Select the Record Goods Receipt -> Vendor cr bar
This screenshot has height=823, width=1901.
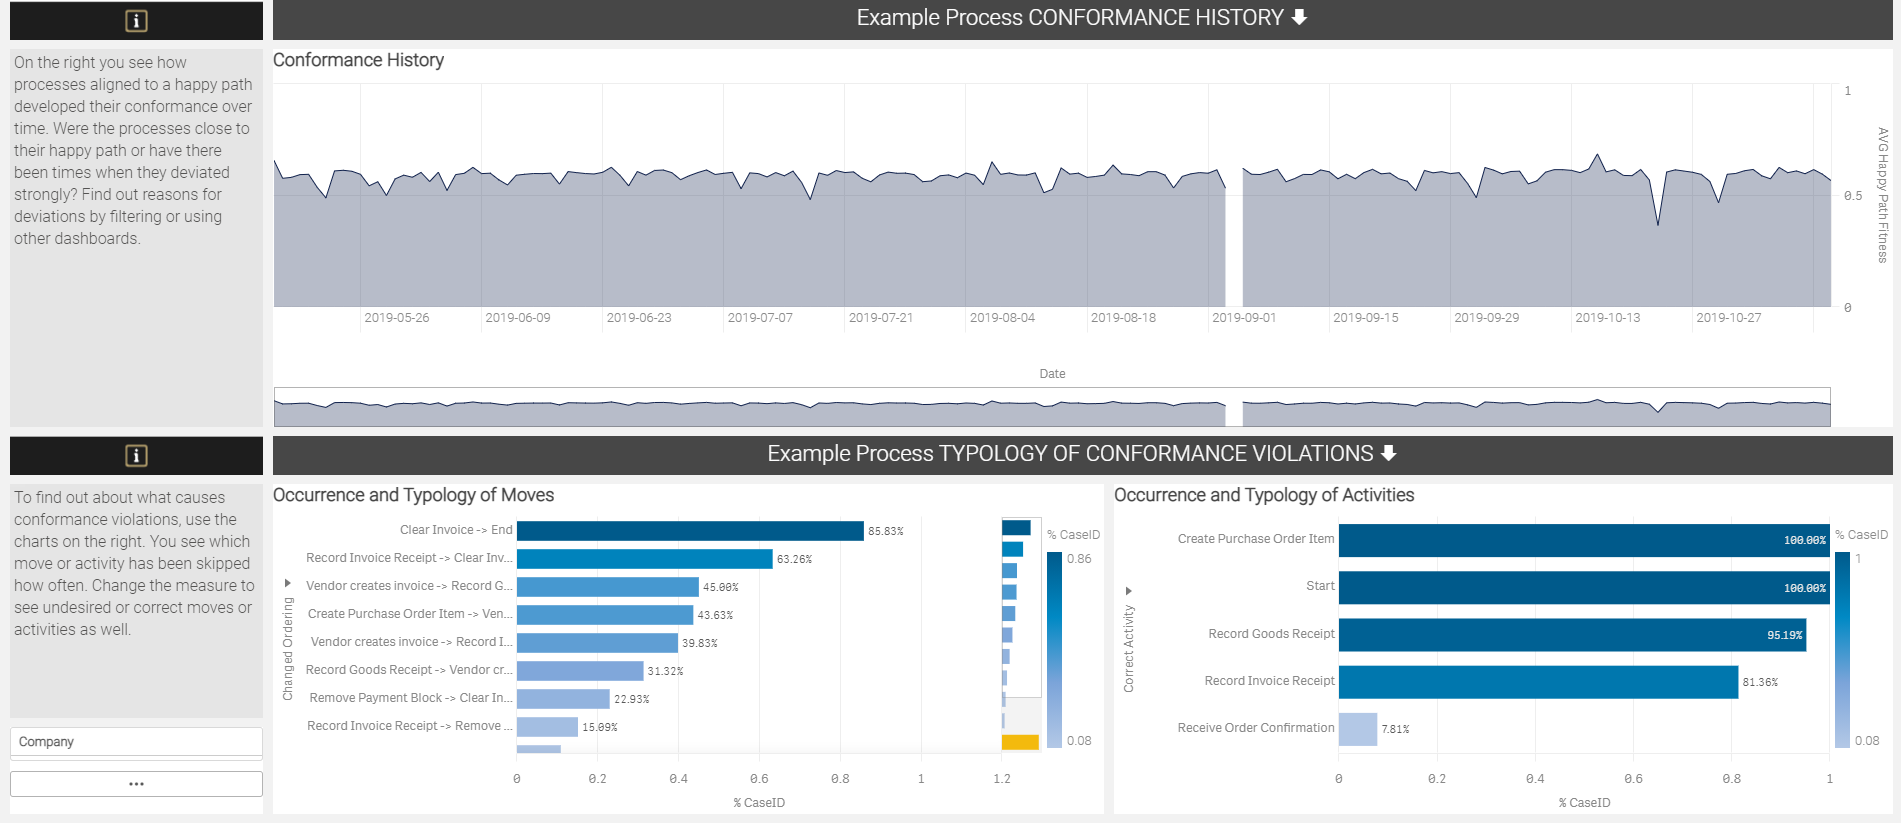(580, 670)
